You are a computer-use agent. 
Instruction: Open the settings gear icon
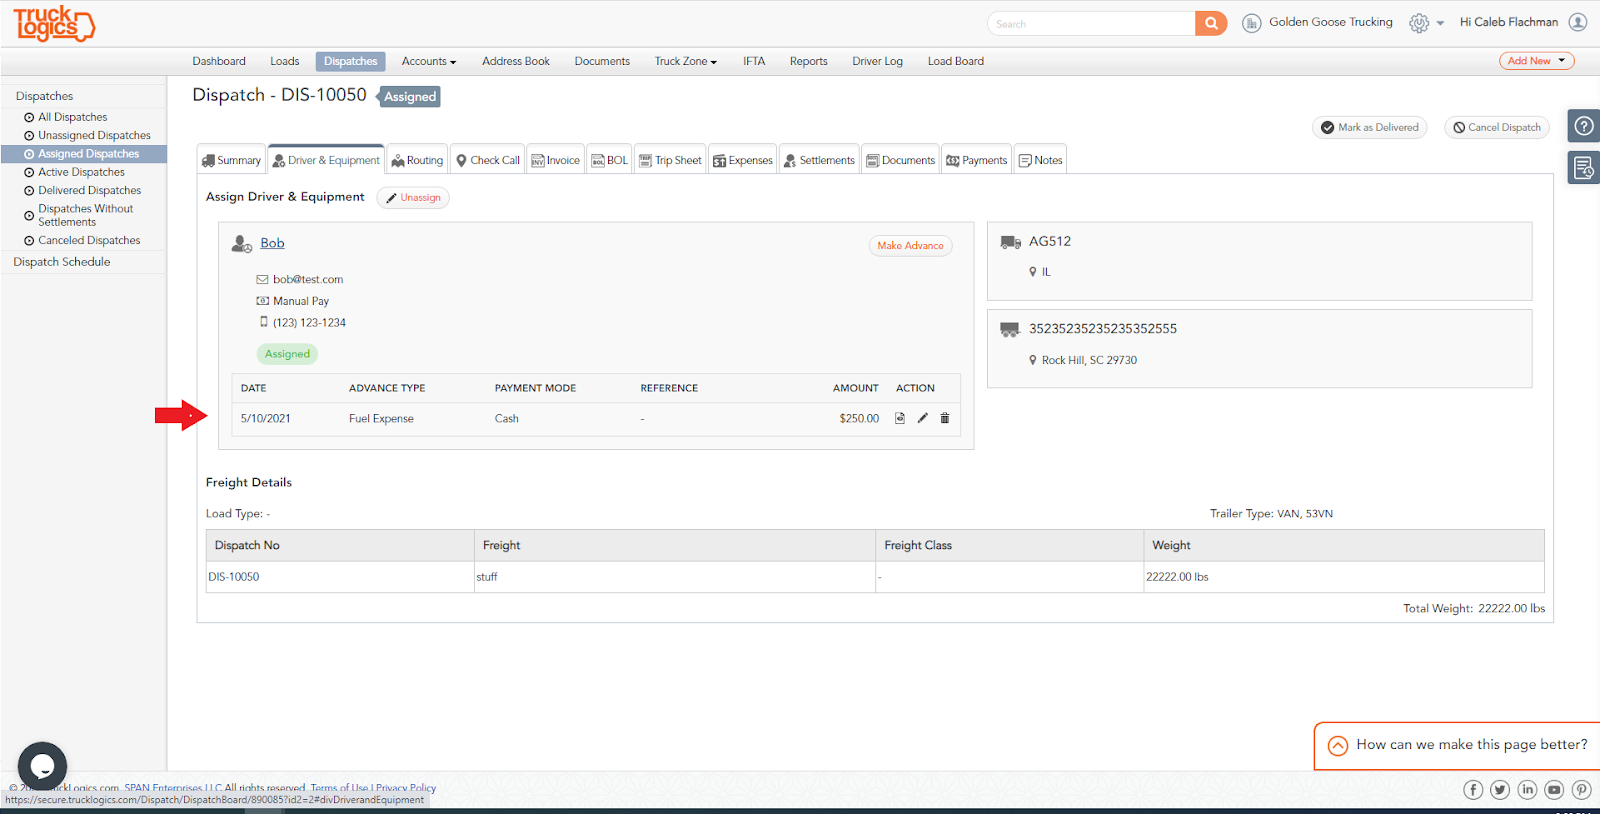[x=1418, y=23]
